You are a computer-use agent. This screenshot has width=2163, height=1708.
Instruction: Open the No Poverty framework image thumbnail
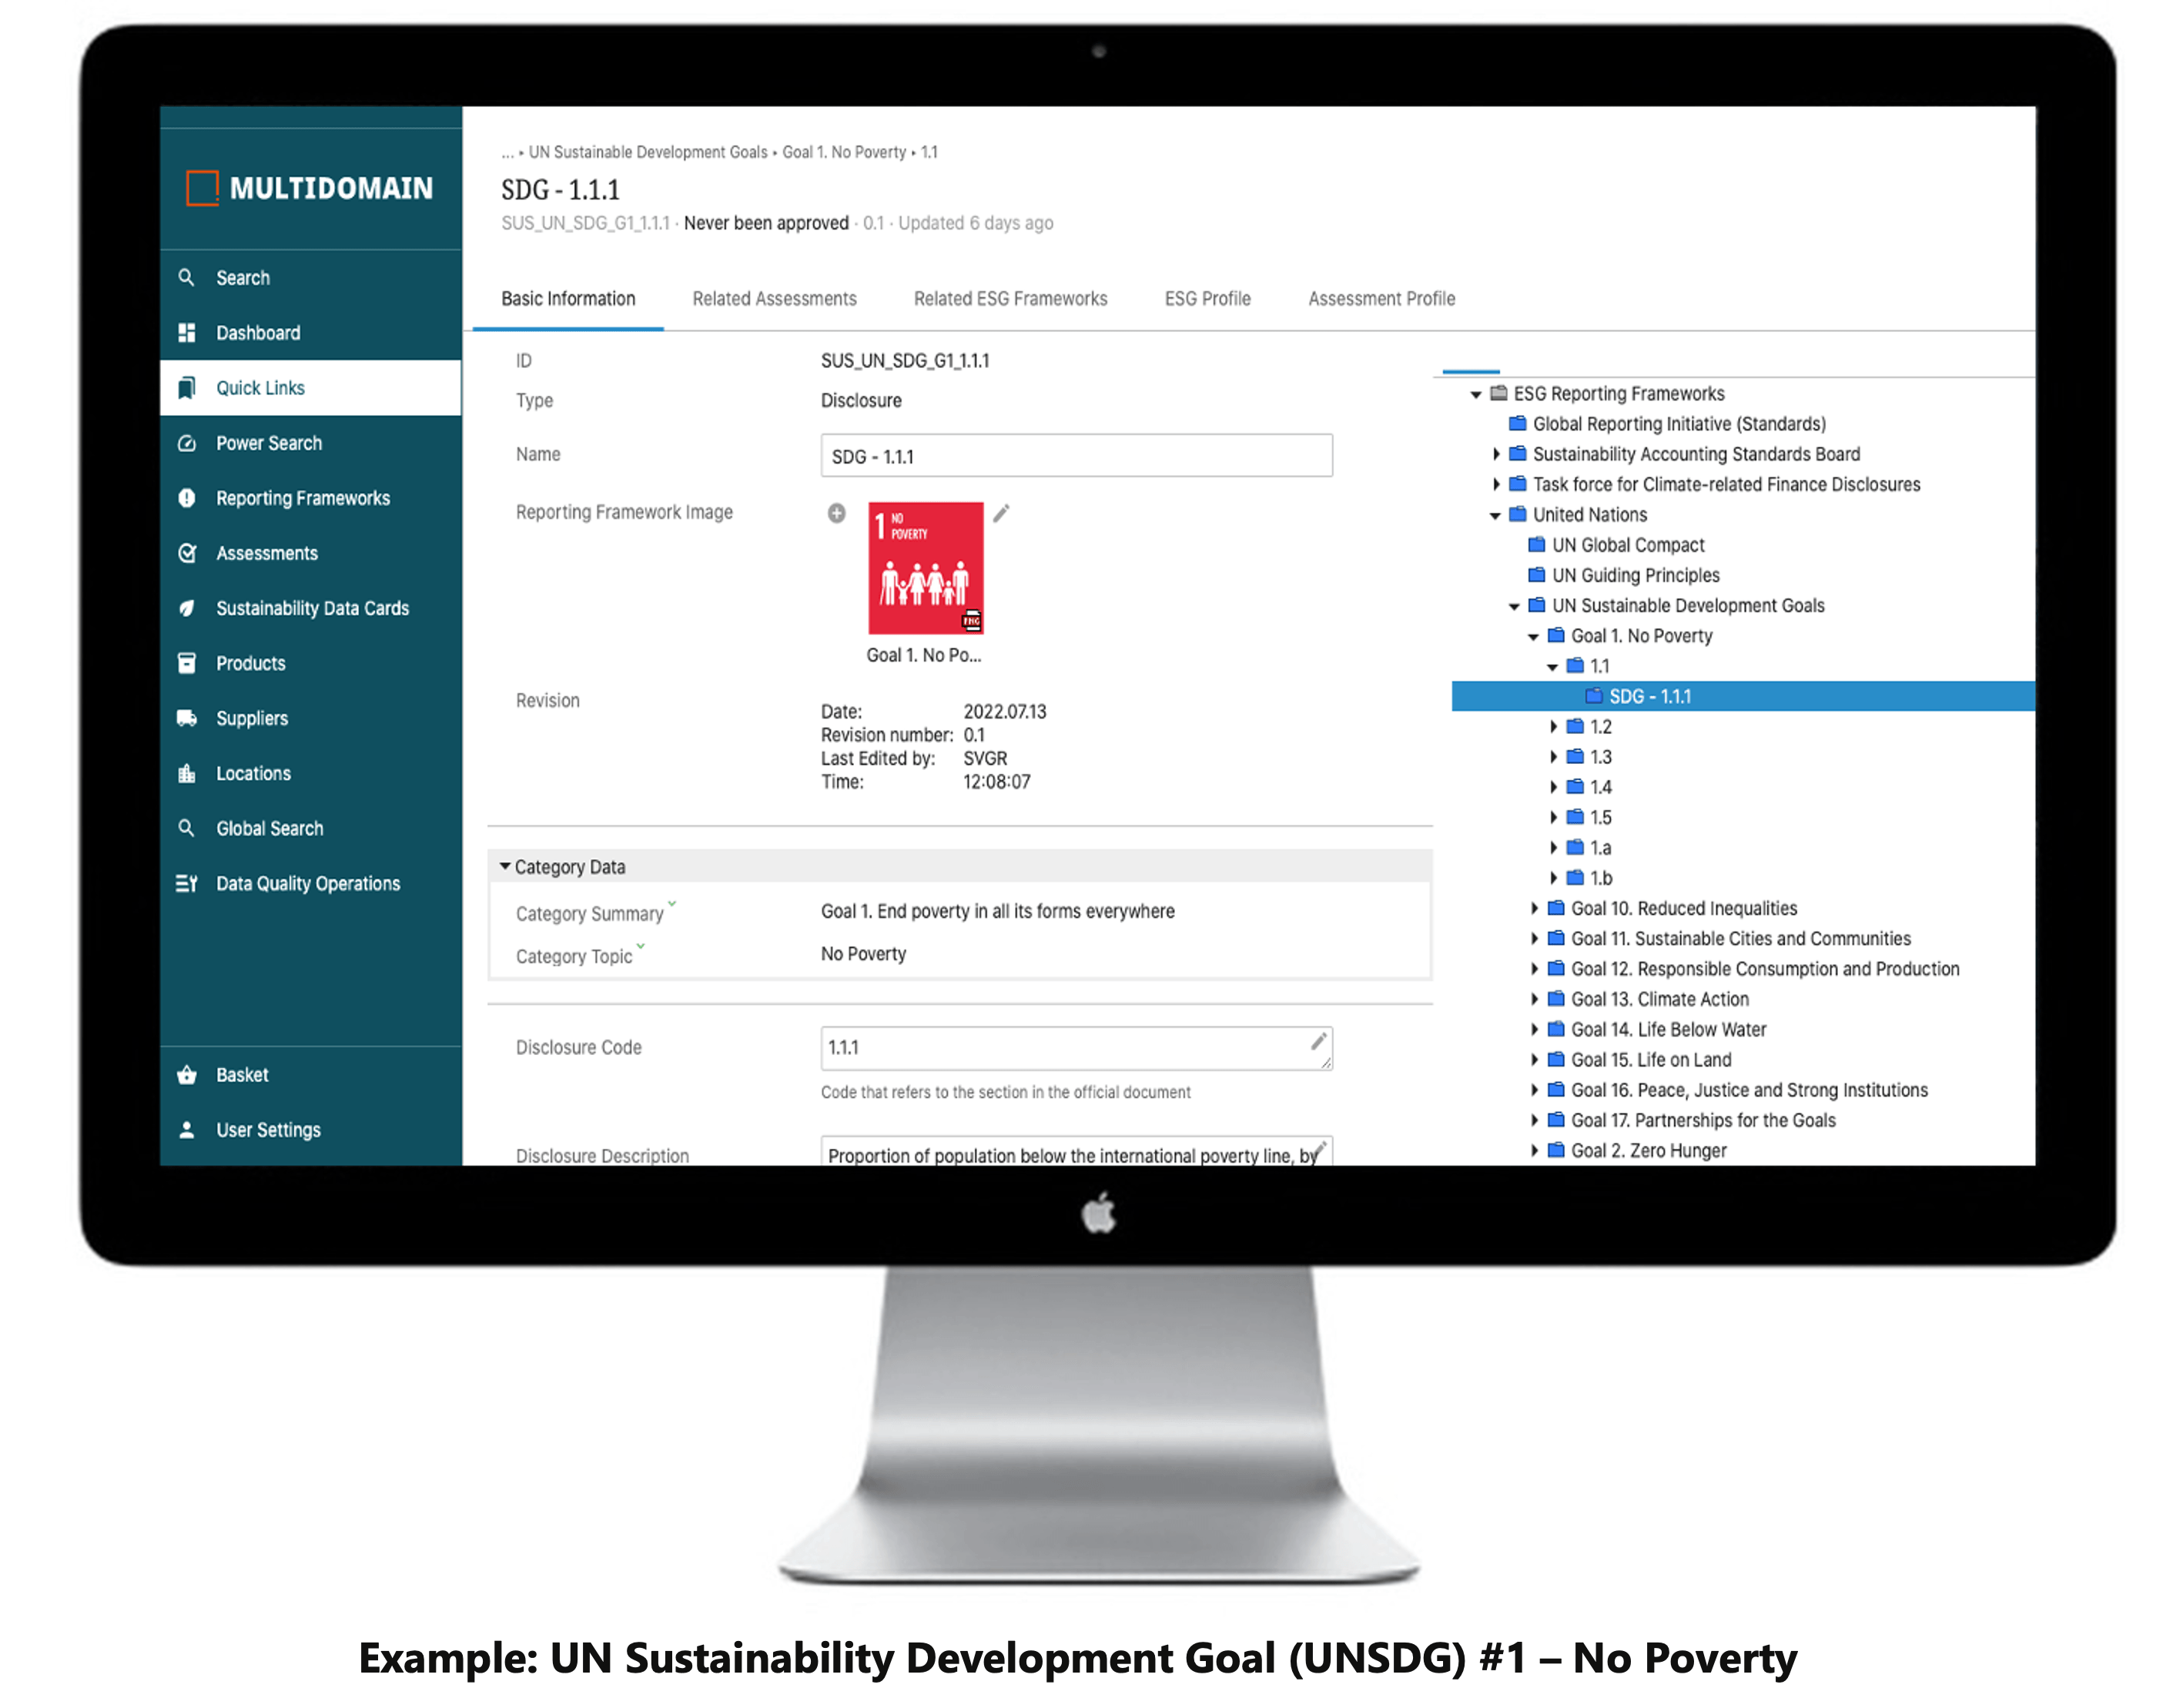click(x=925, y=568)
